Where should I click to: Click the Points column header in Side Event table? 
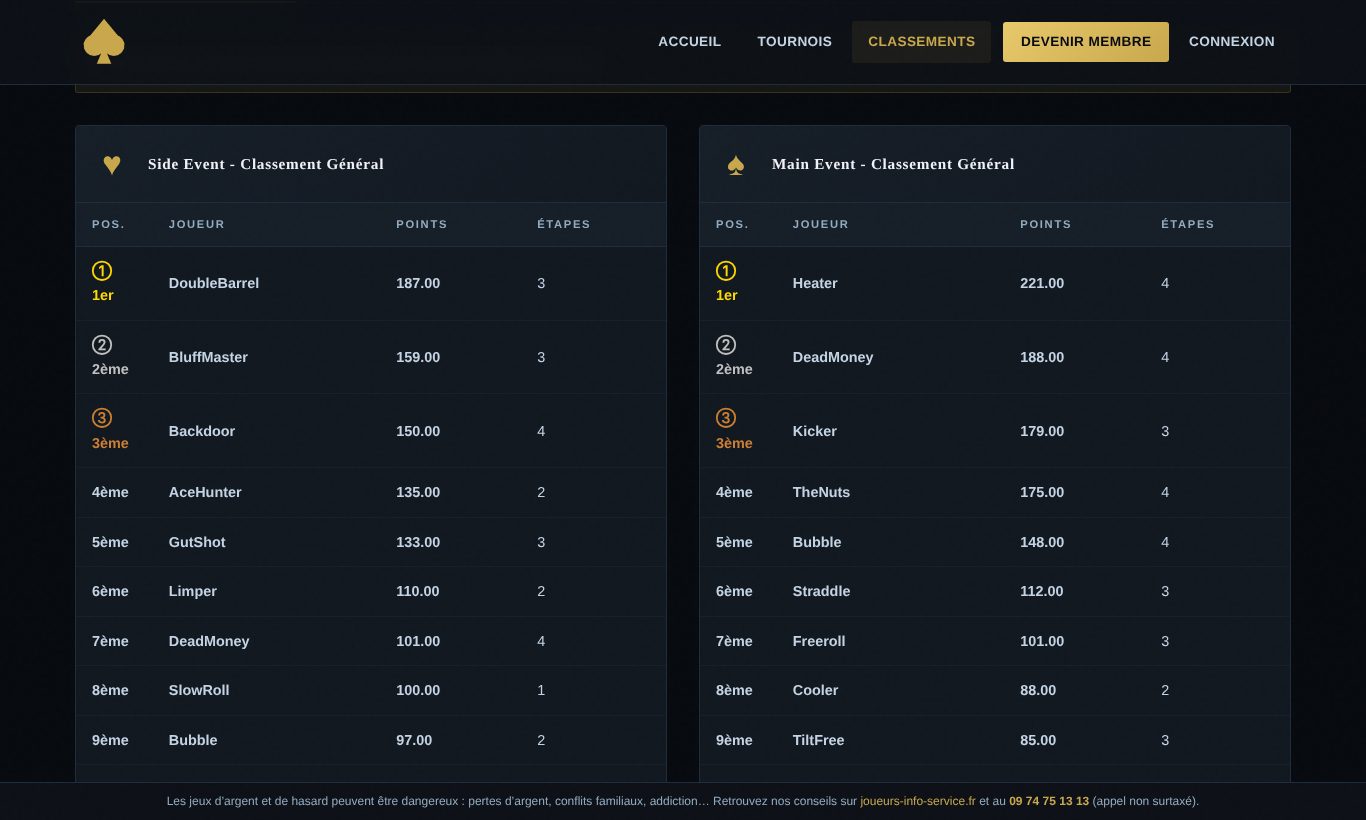(422, 224)
